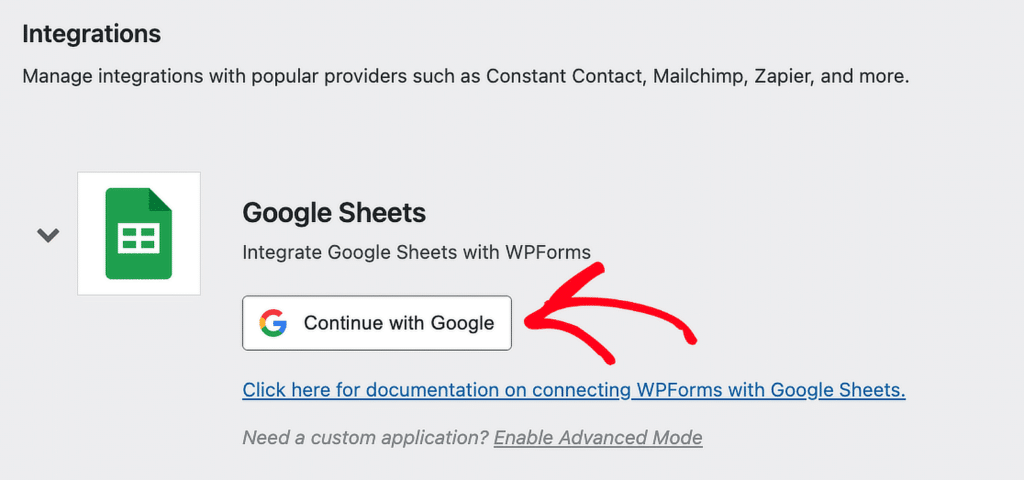Select the Google Sheets heading title
The height and width of the screenshot is (480, 1024).
coord(334,213)
